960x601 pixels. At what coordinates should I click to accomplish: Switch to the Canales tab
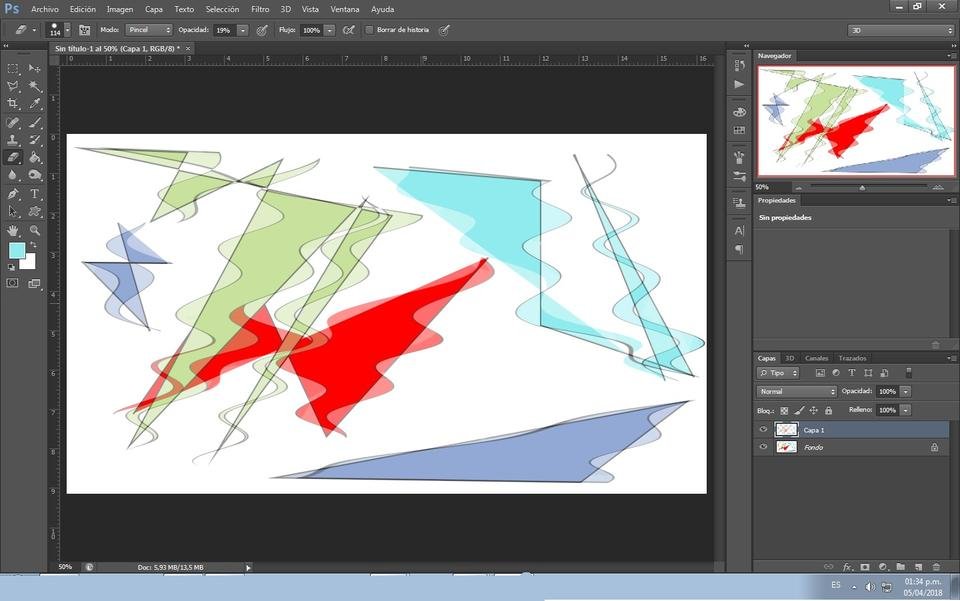[x=816, y=358]
